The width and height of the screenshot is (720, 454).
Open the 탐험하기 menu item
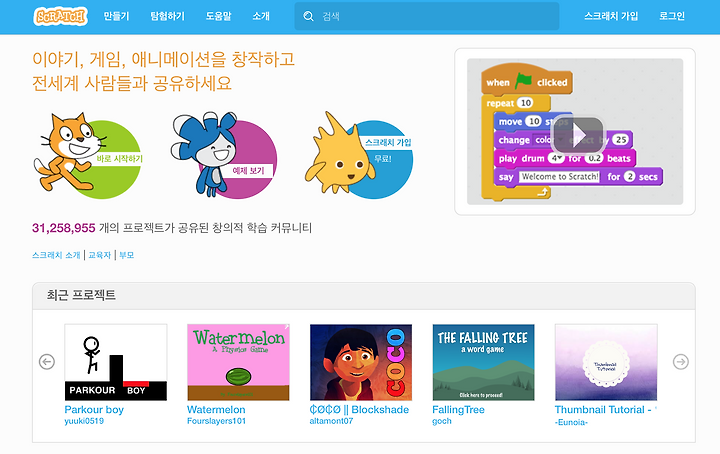(x=168, y=17)
